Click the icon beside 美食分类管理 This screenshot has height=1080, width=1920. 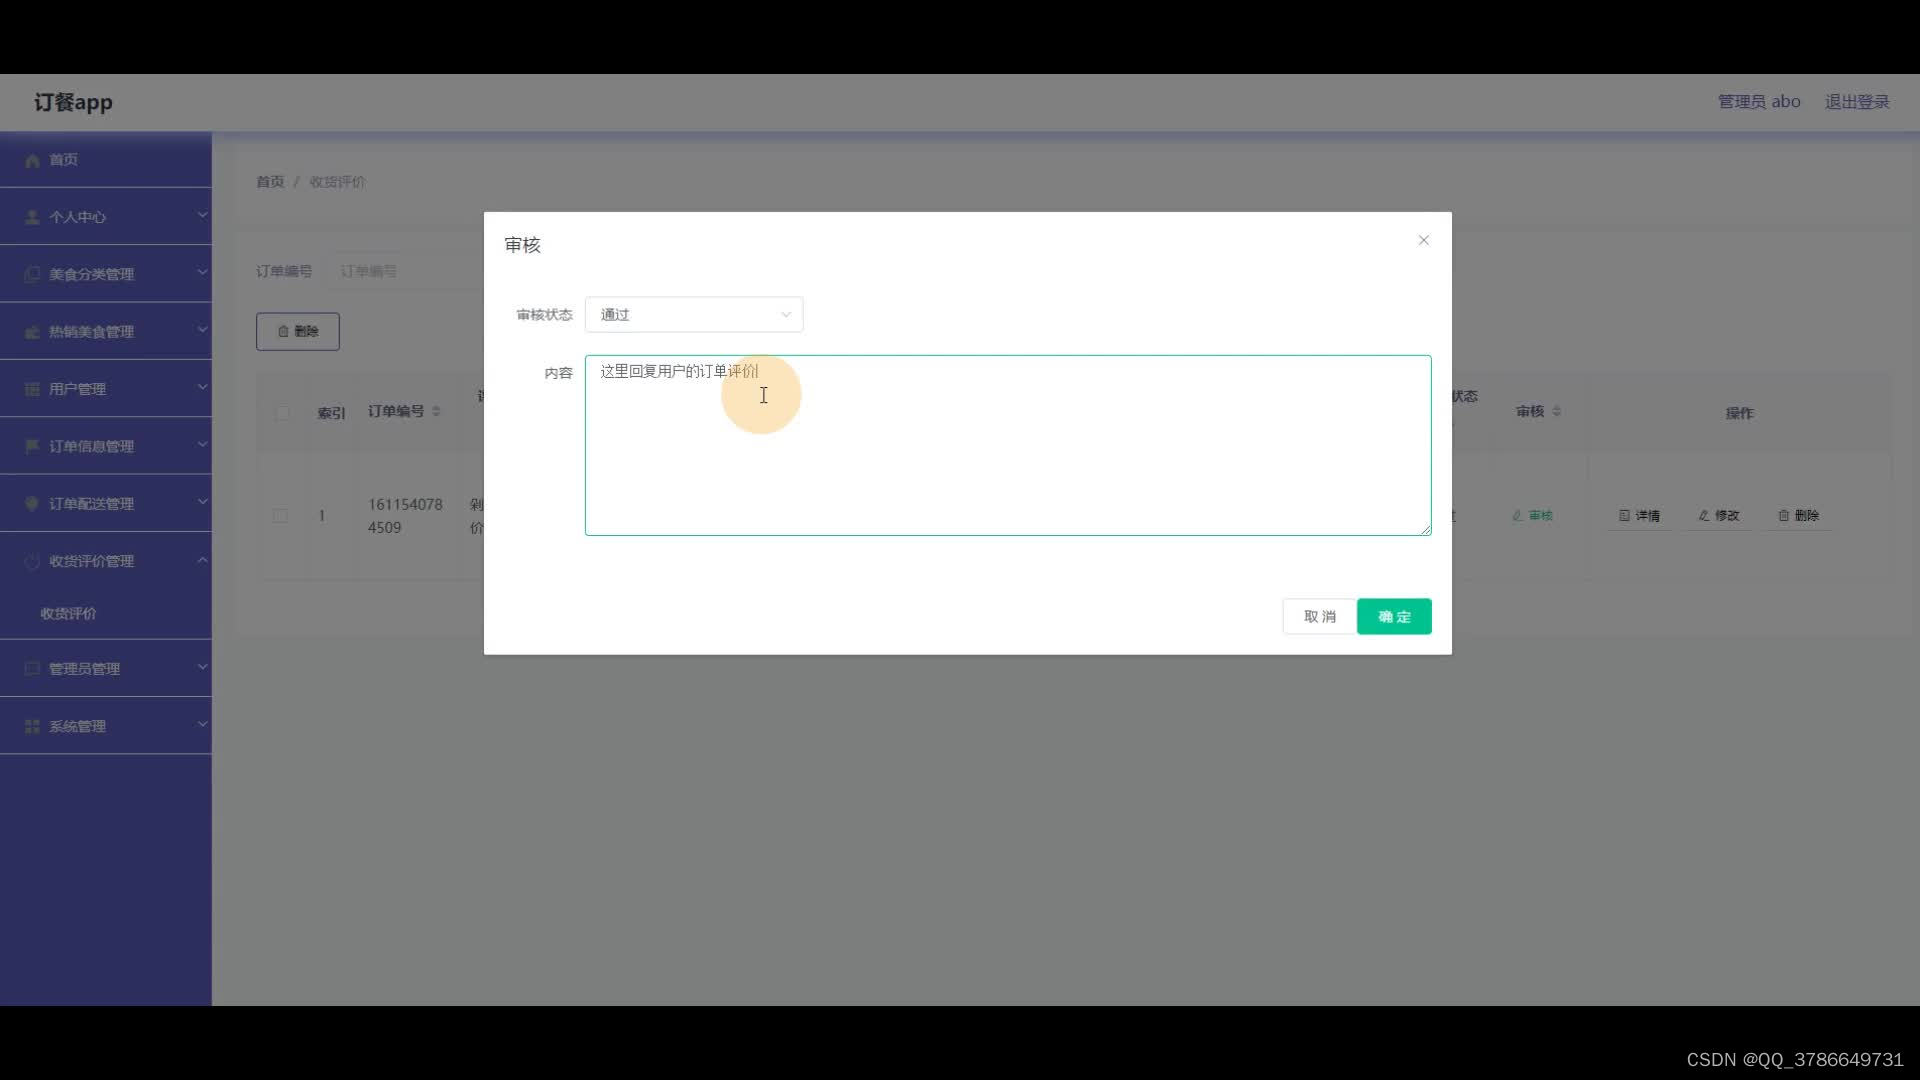32,274
